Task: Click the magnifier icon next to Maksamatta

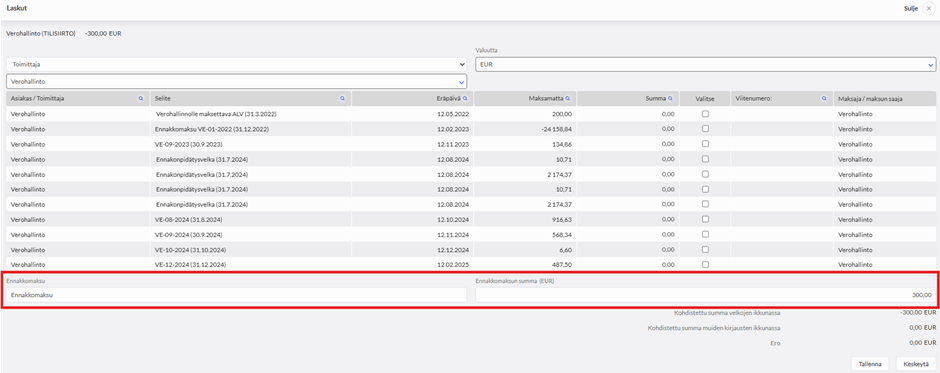Action: tap(568, 98)
